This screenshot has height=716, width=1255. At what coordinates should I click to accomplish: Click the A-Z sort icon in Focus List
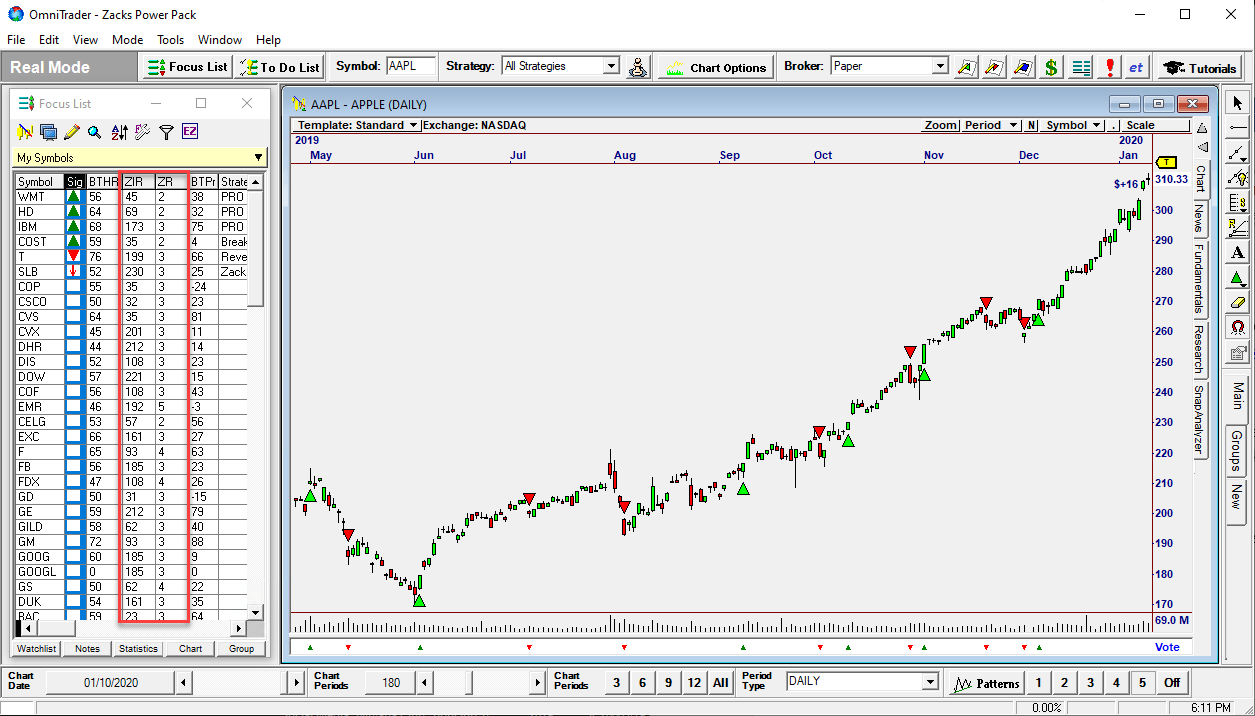[x=120, y=132]
